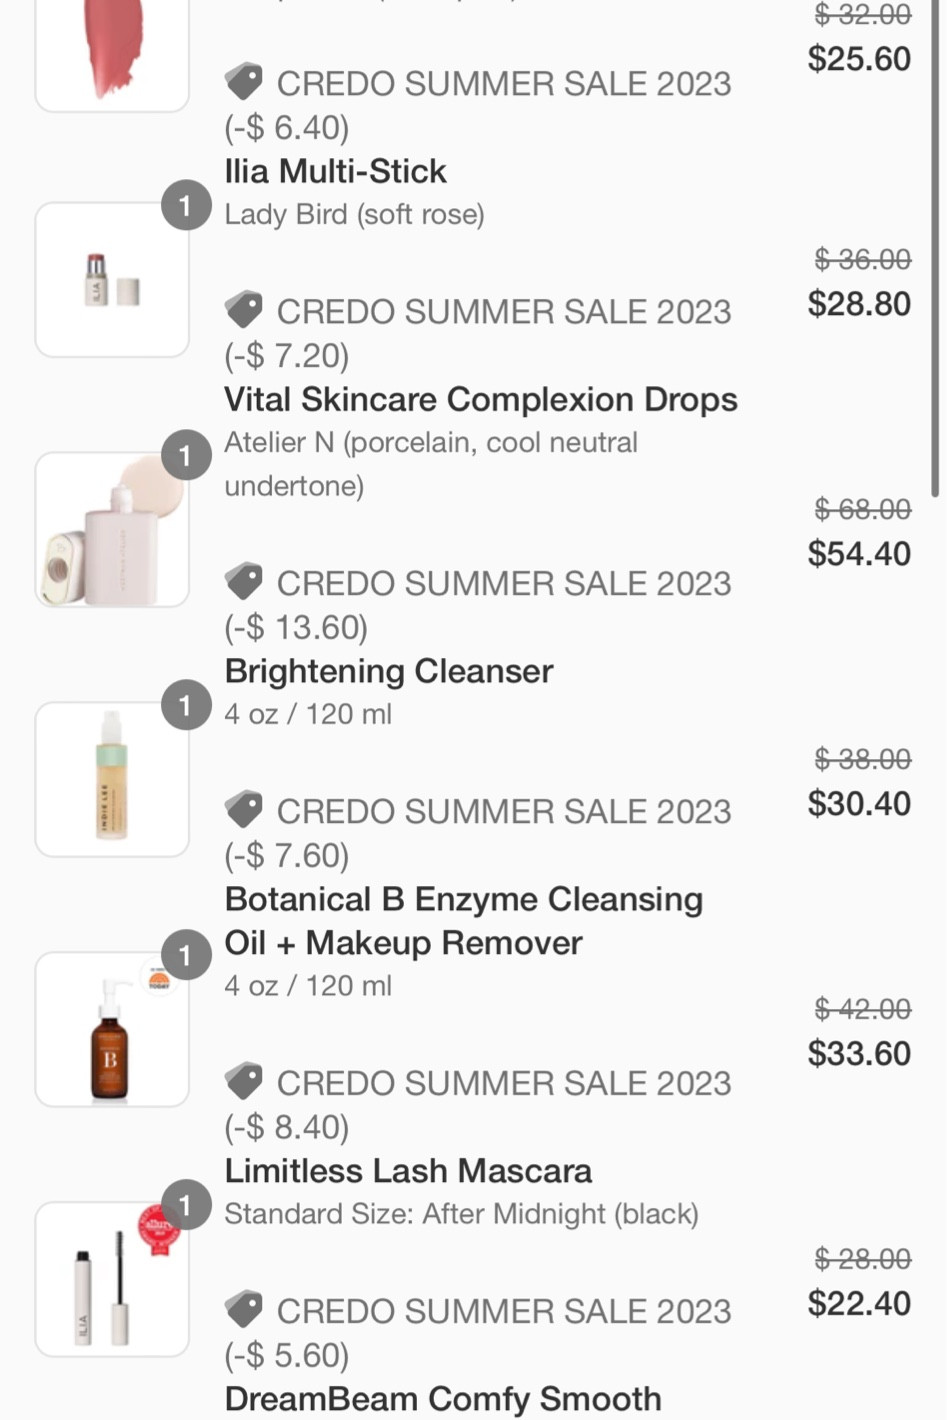Click the sale tag icon beside the $8.40 discount
The height and width of the screenshot is (1420, 947).
[x=243, y=1082]
